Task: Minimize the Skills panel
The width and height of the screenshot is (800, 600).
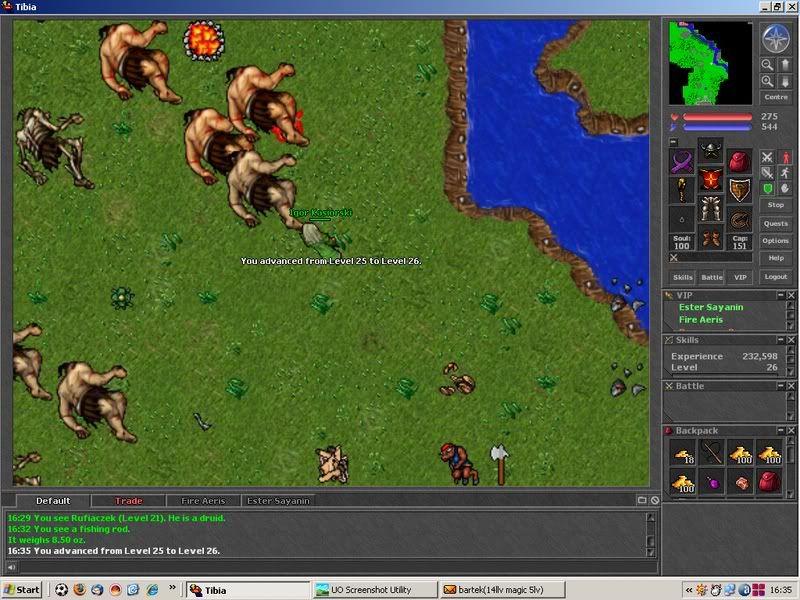Action: 781,340
